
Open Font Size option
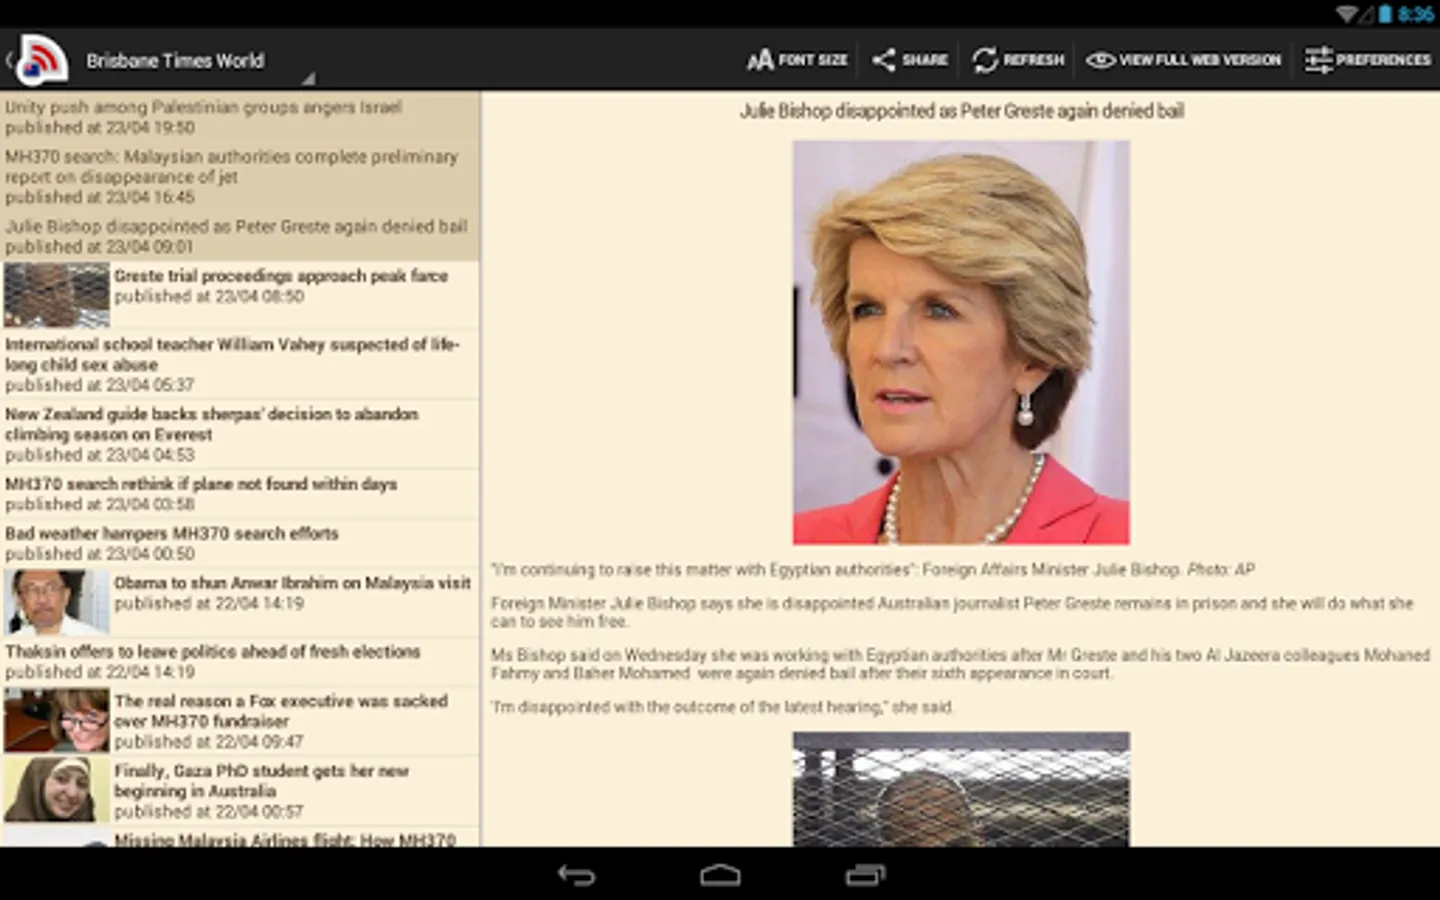click(797, 60)
